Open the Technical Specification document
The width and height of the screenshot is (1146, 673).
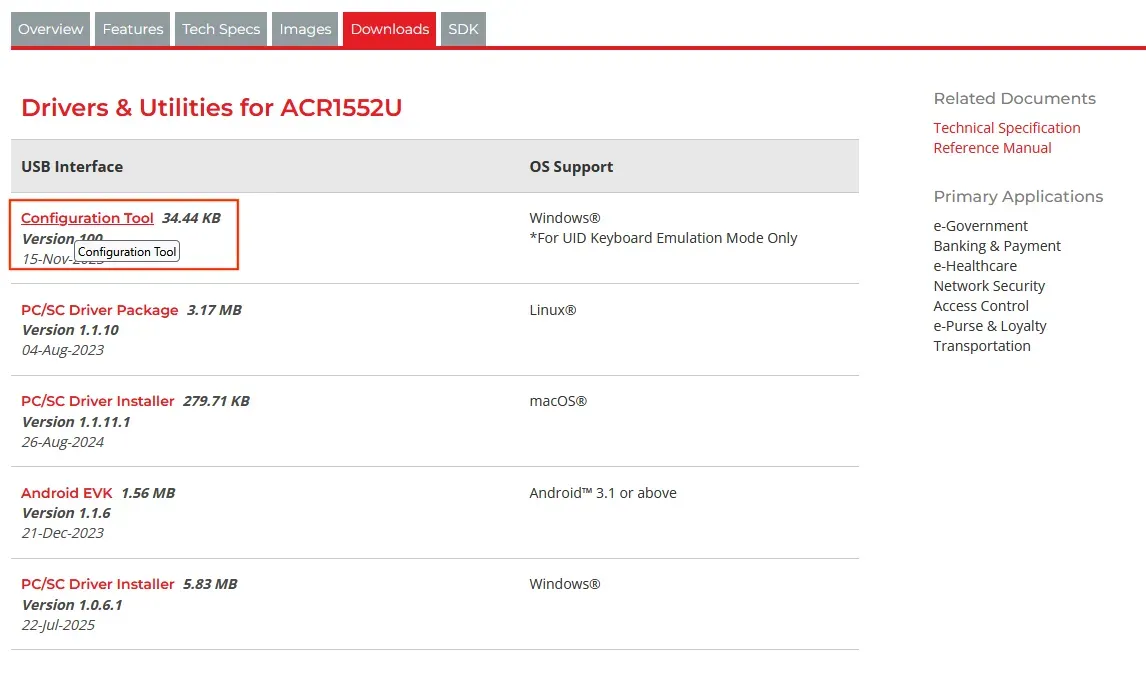(1006, 127)
